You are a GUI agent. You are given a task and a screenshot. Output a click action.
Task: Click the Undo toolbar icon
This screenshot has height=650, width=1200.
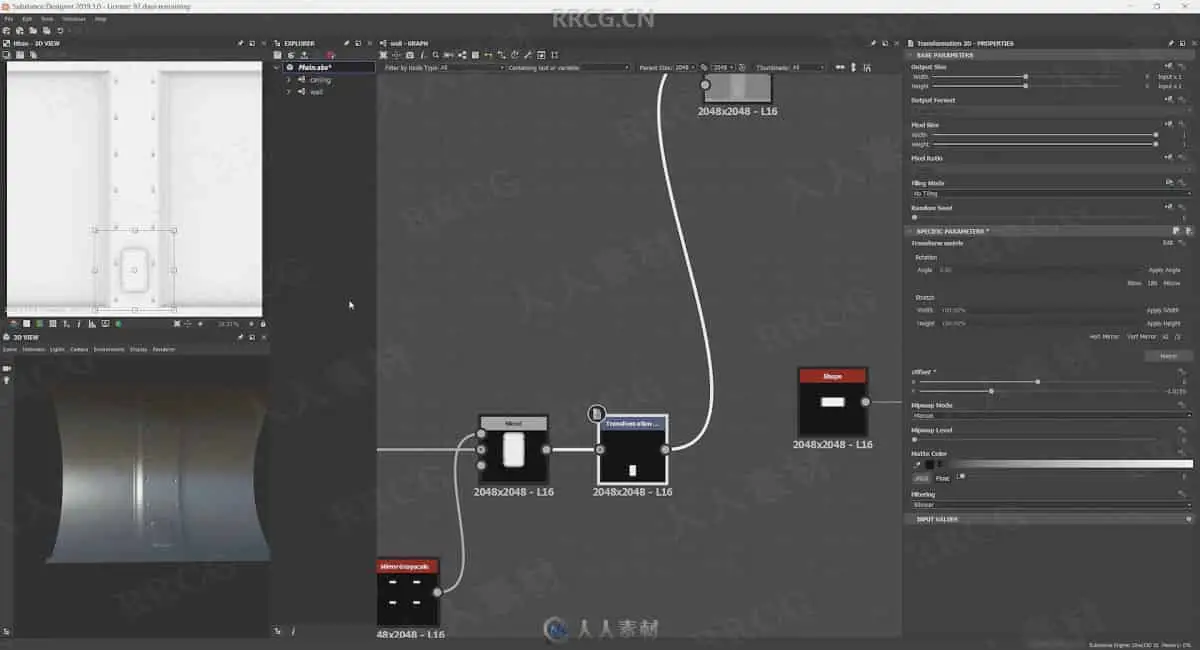coord(60,31)
